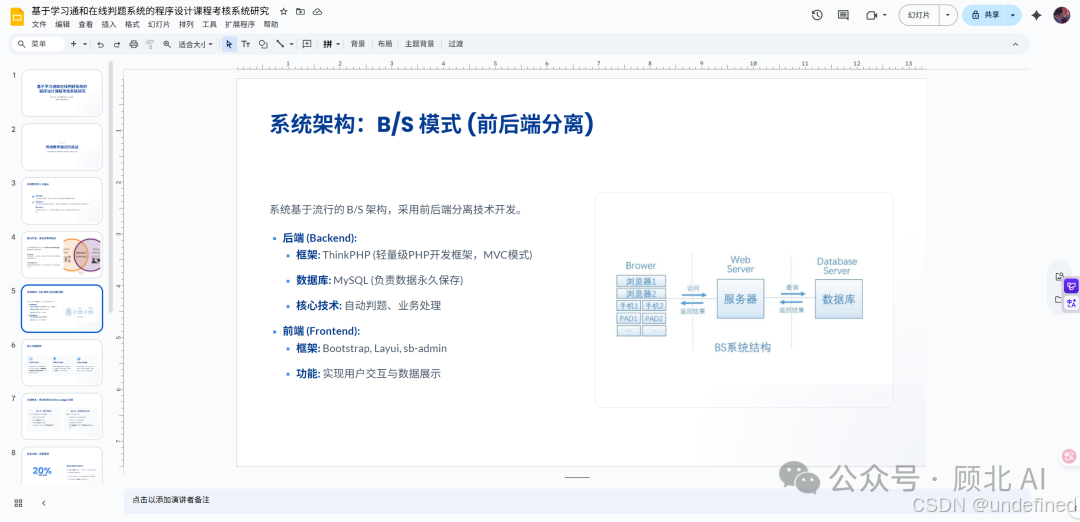The height and width of the screenshot is (522, 1080).
Task: Click the 过渡 transition button
Action: tap(455, 44)
